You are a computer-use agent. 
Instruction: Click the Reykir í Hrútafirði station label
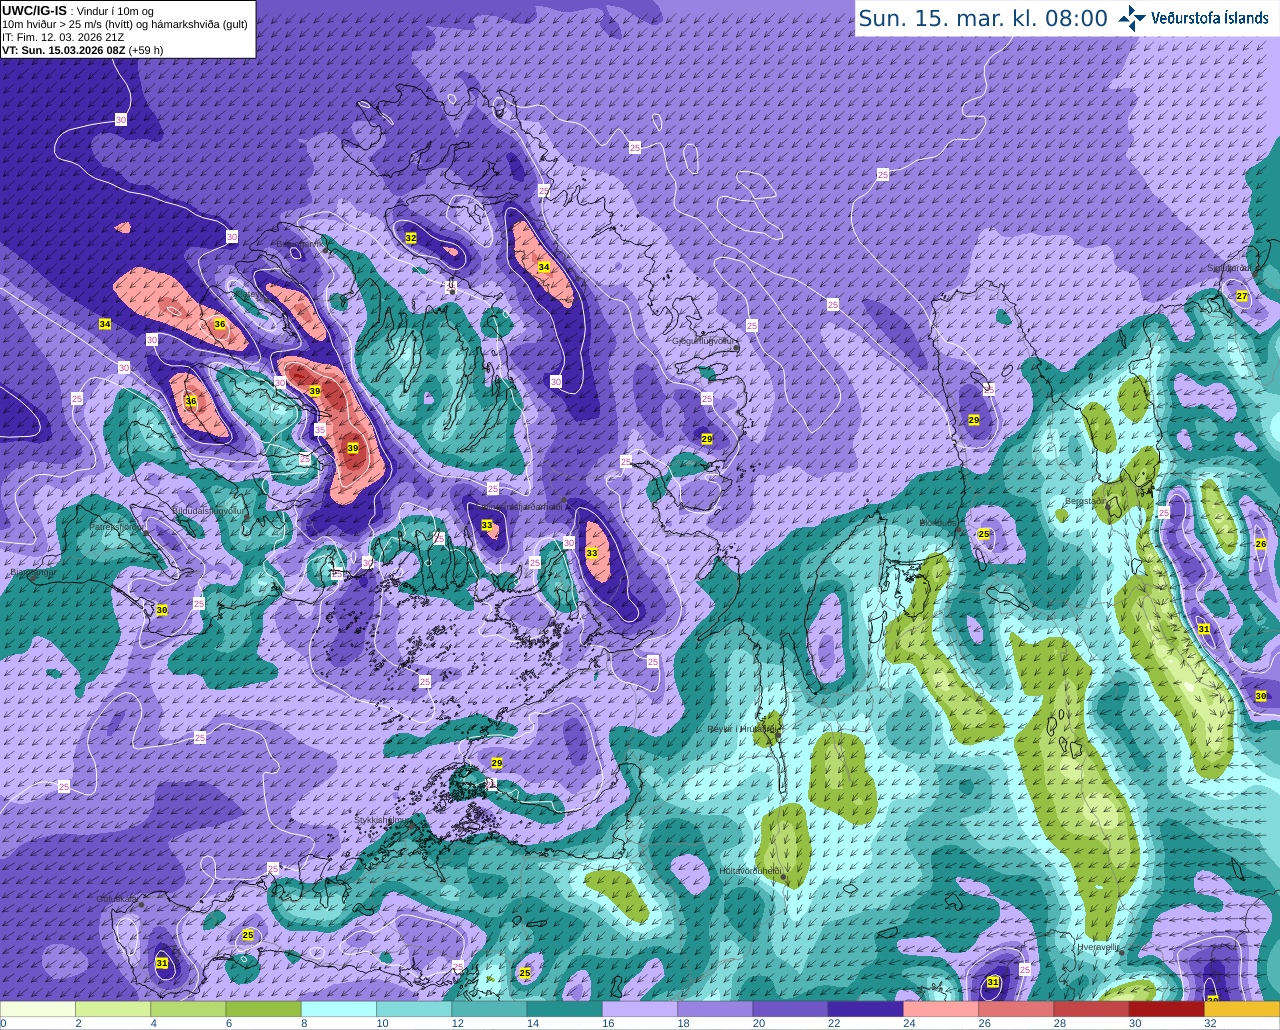click(743, 729)
